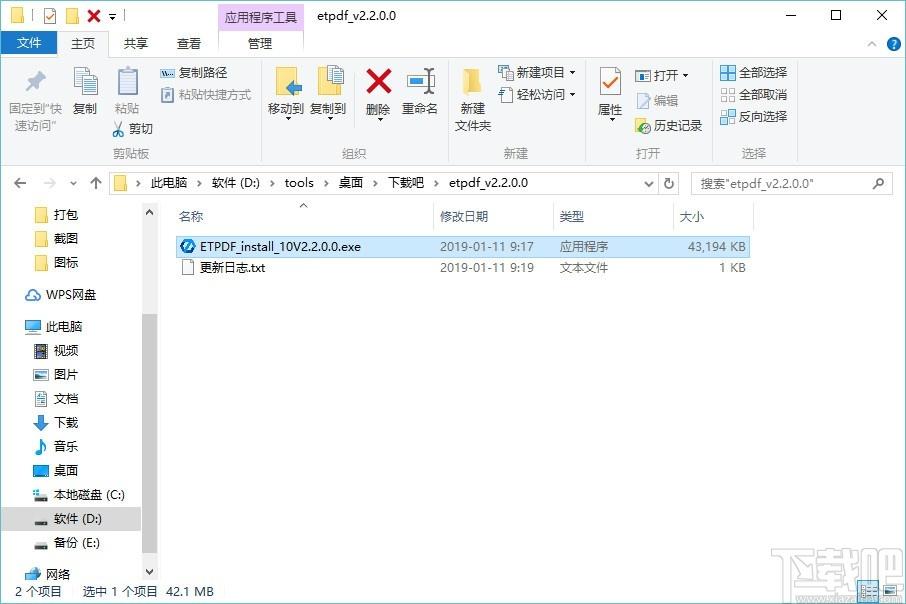Open 文档 in navigation pane
The image size is (906, 604).
tap(56, 399)
